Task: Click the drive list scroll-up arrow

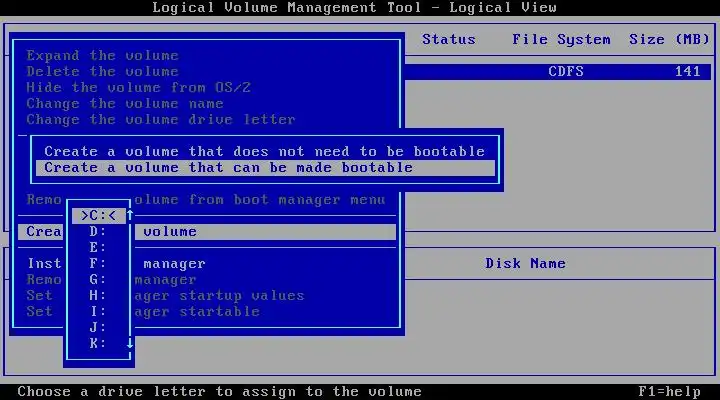Action: (x=130, y=215)
